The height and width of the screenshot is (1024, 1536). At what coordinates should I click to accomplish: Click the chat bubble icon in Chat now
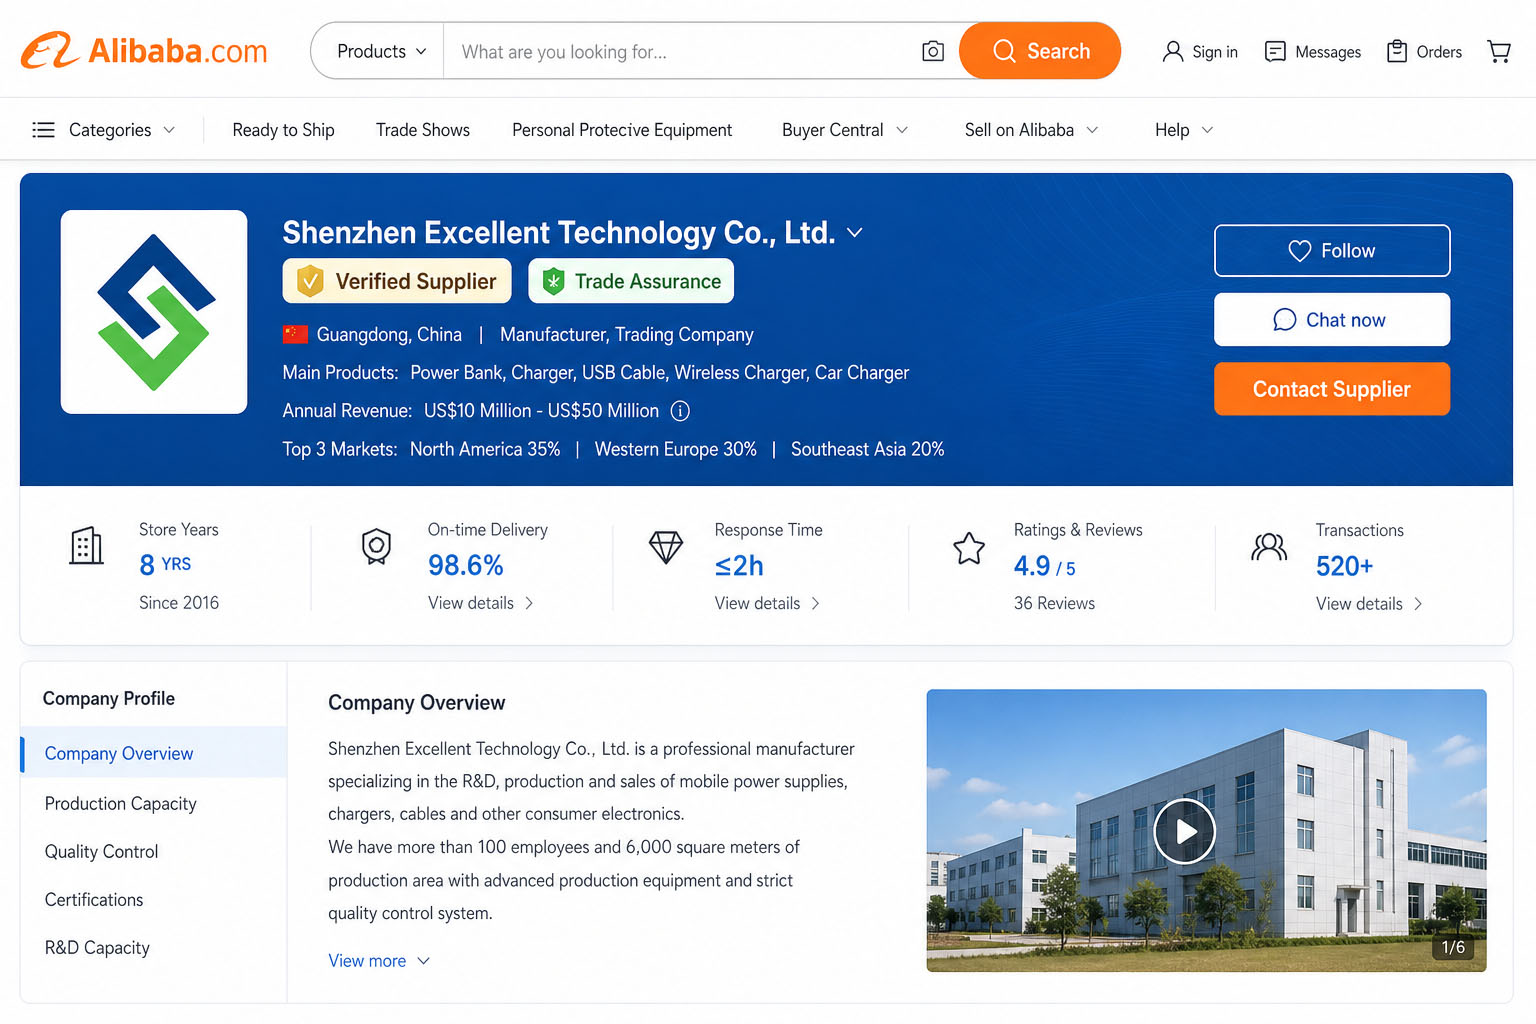point(1285,320)
